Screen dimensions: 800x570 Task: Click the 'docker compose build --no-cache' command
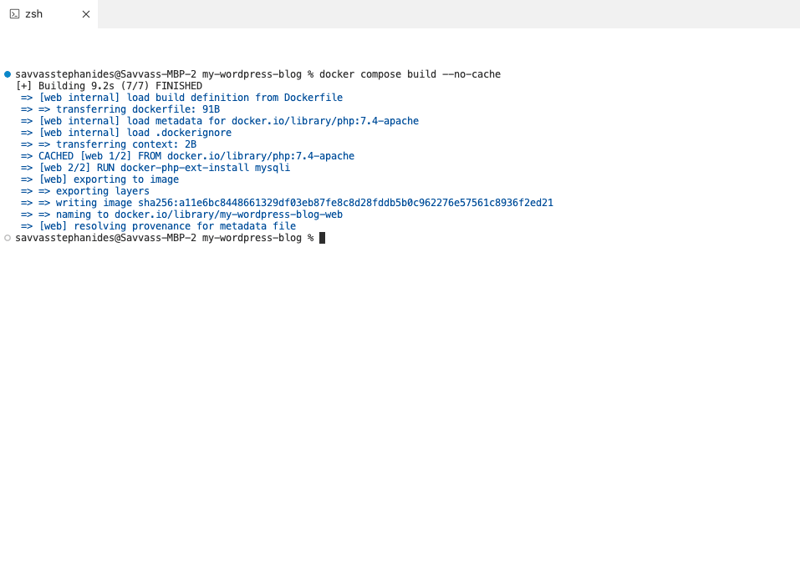coord(410,75)
